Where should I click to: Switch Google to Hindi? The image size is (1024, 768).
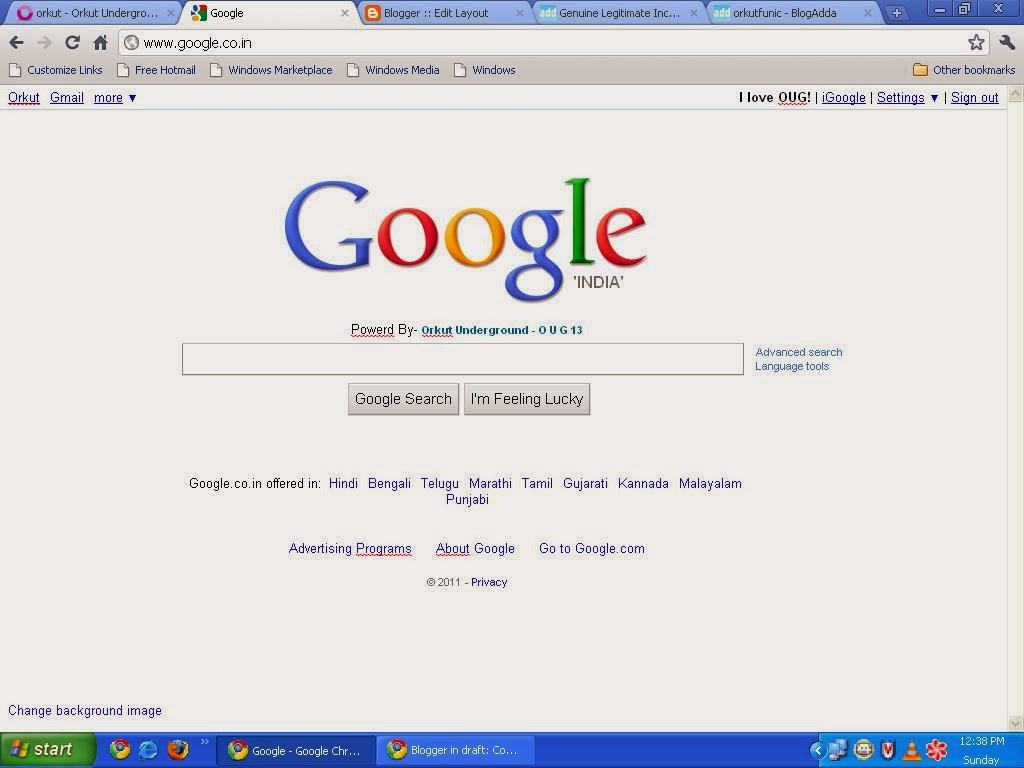click(343, 483)
